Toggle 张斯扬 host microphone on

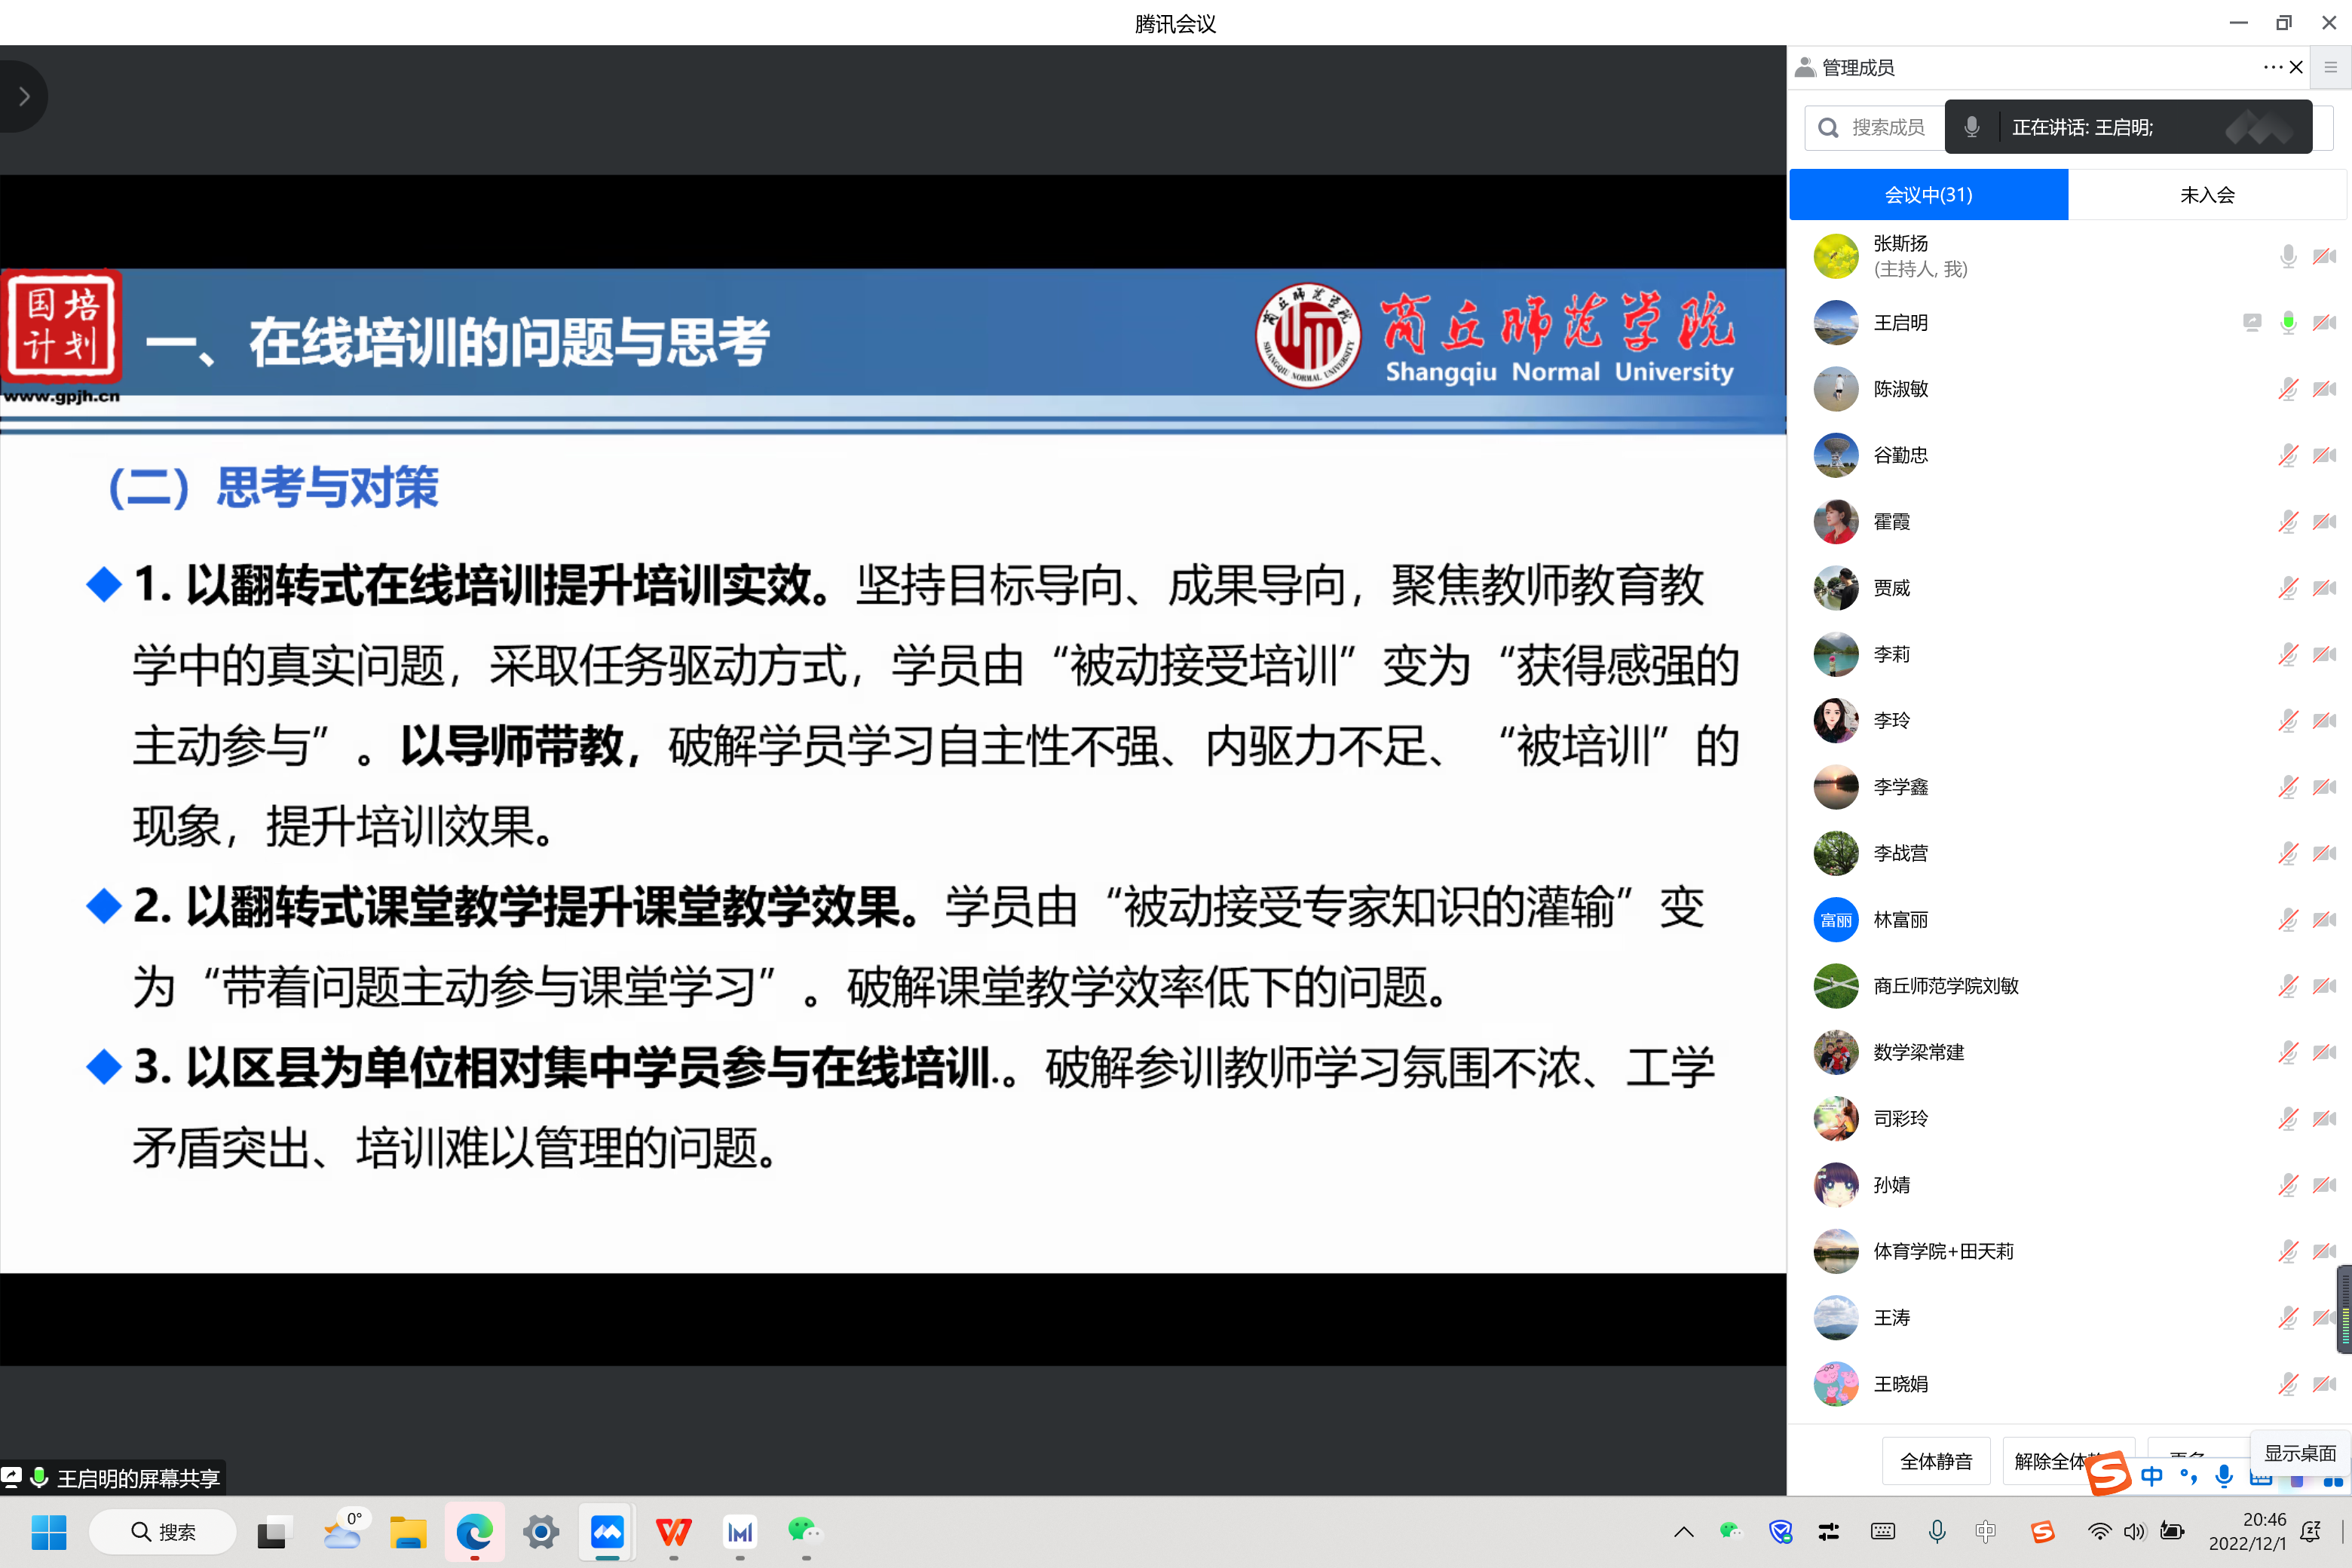click(x=2287, y=256)
